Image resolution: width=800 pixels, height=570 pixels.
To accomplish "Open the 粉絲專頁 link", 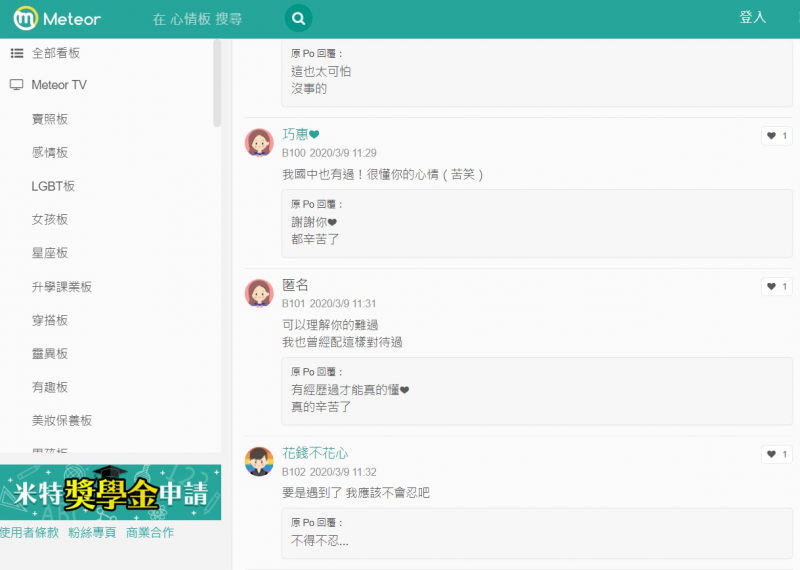I will coord(92,533).
